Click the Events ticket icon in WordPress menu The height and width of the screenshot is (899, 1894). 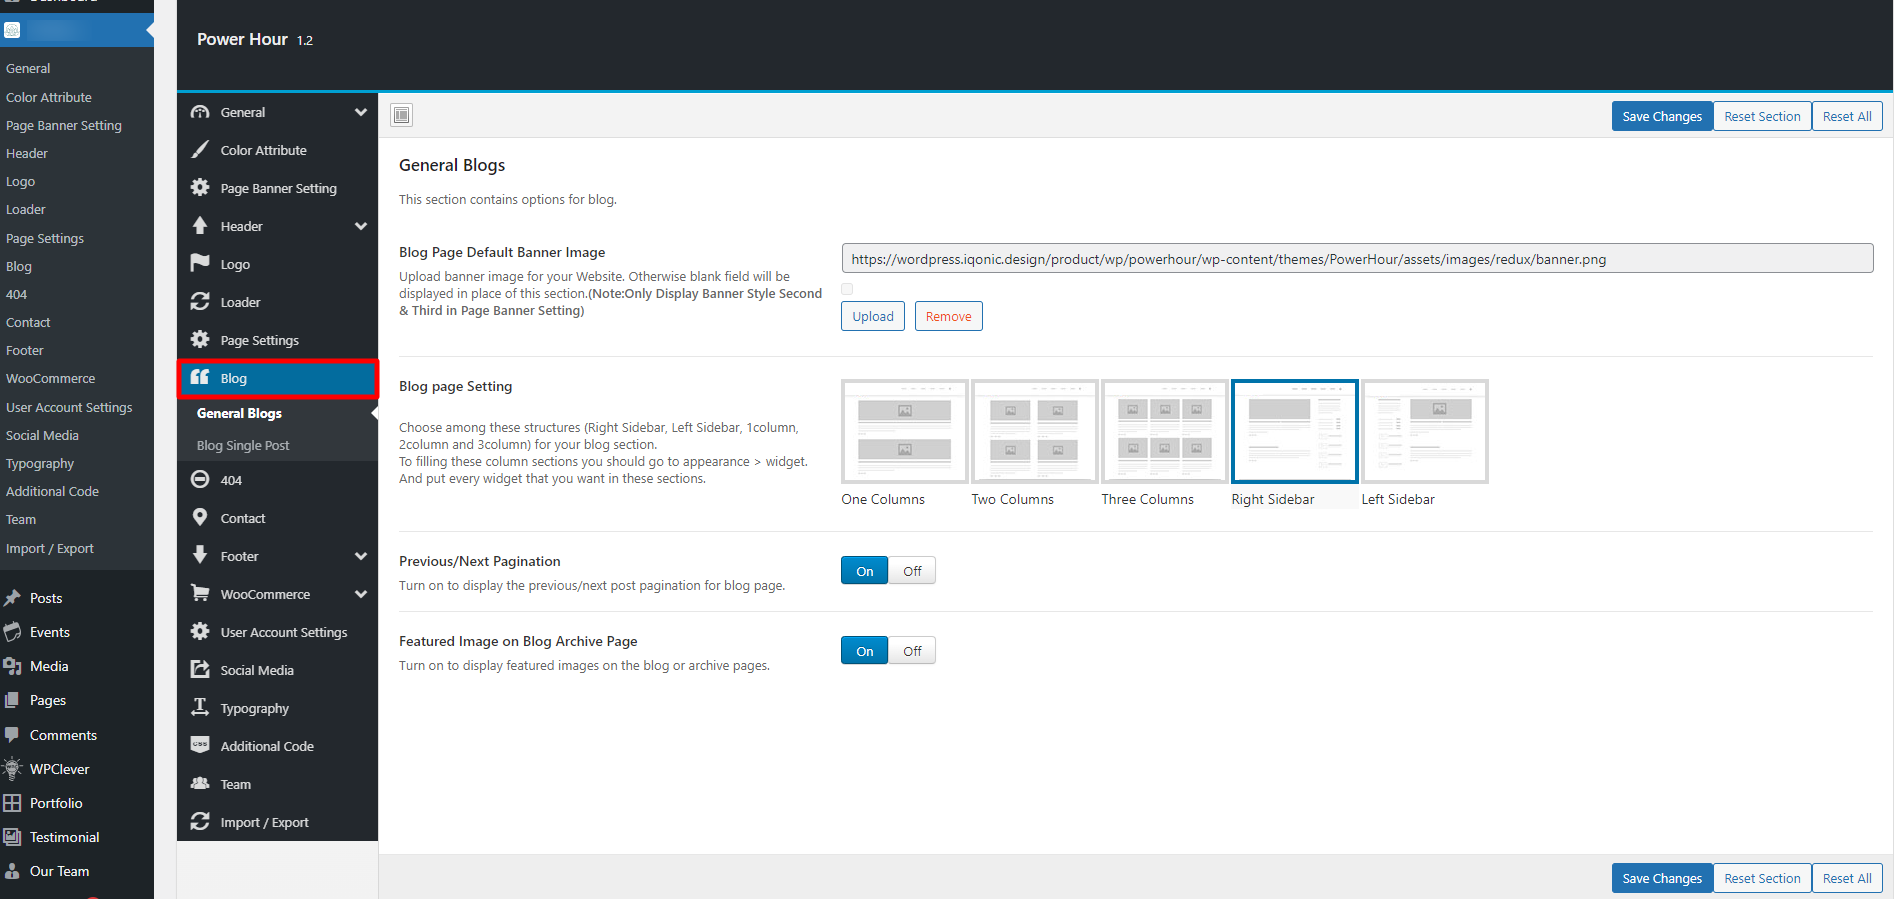[12, 632]
